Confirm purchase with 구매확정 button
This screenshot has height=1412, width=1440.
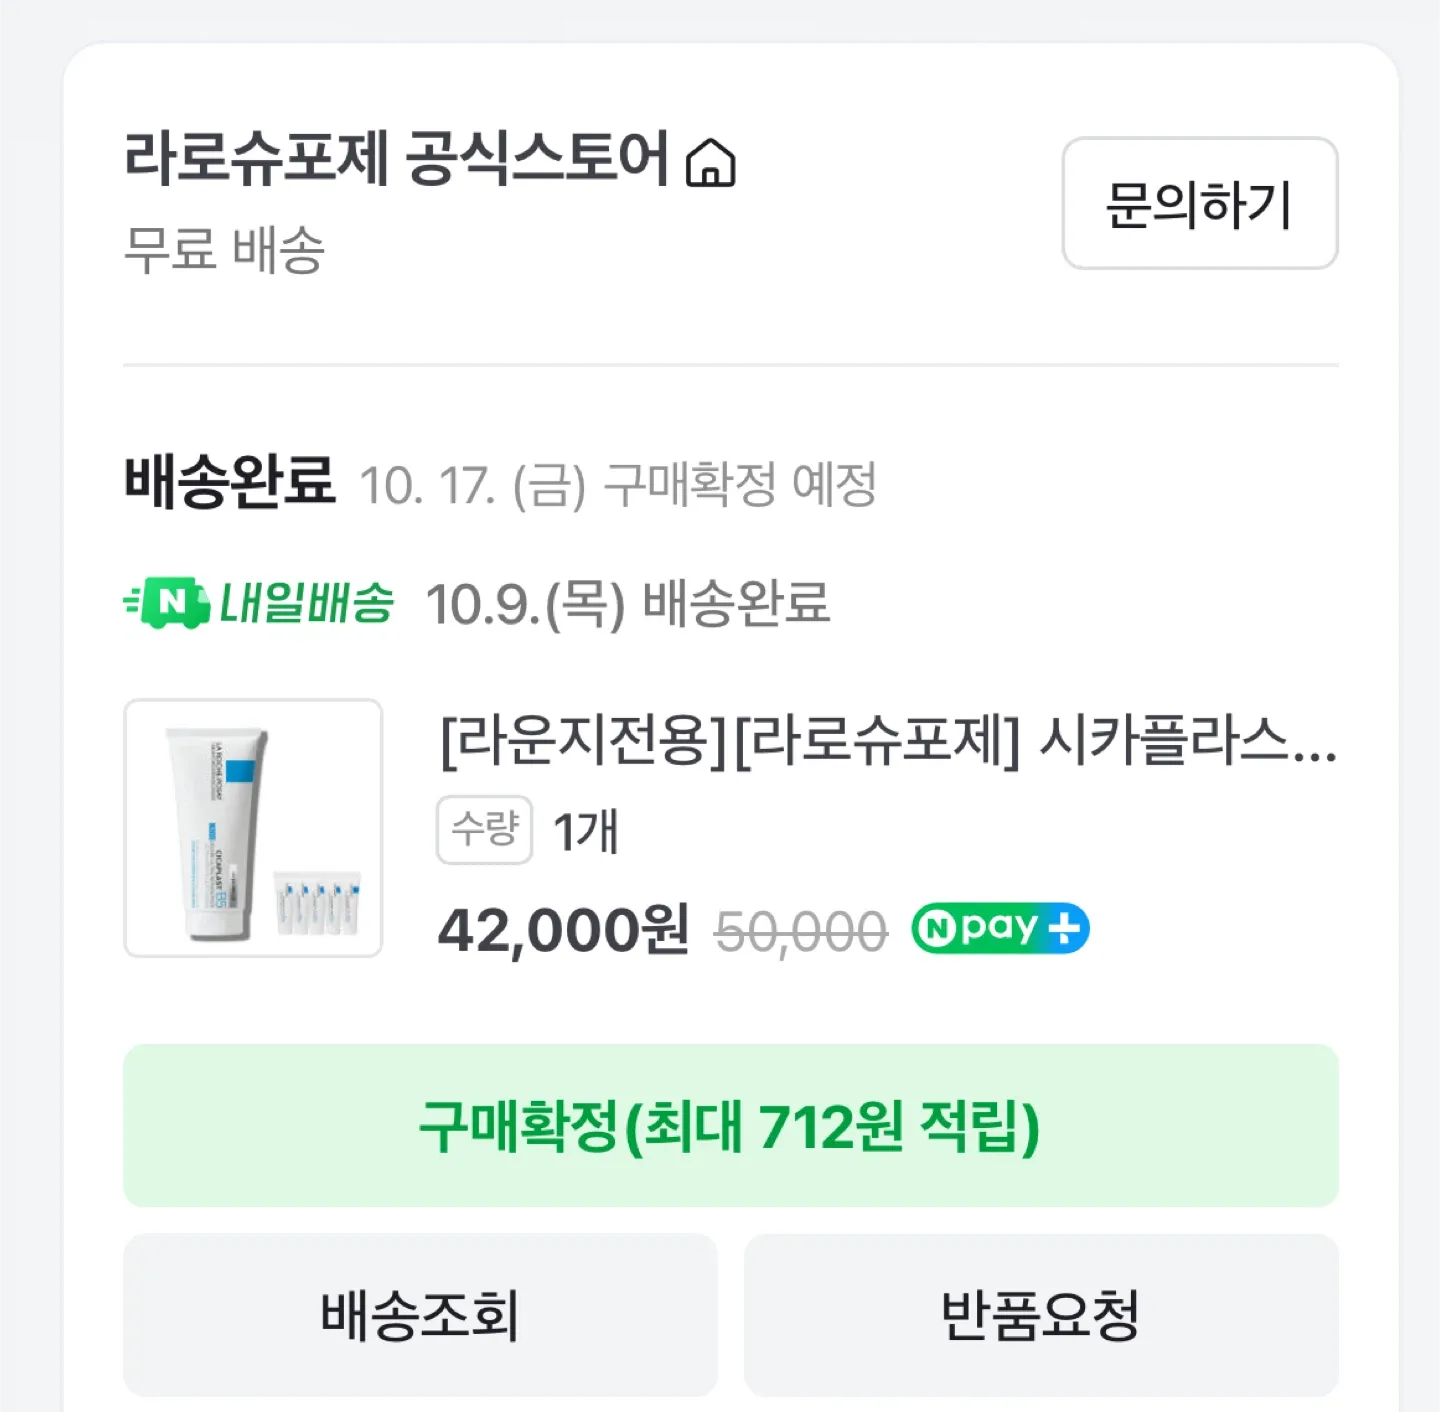pyautogui.click(x=730, y=1126)
